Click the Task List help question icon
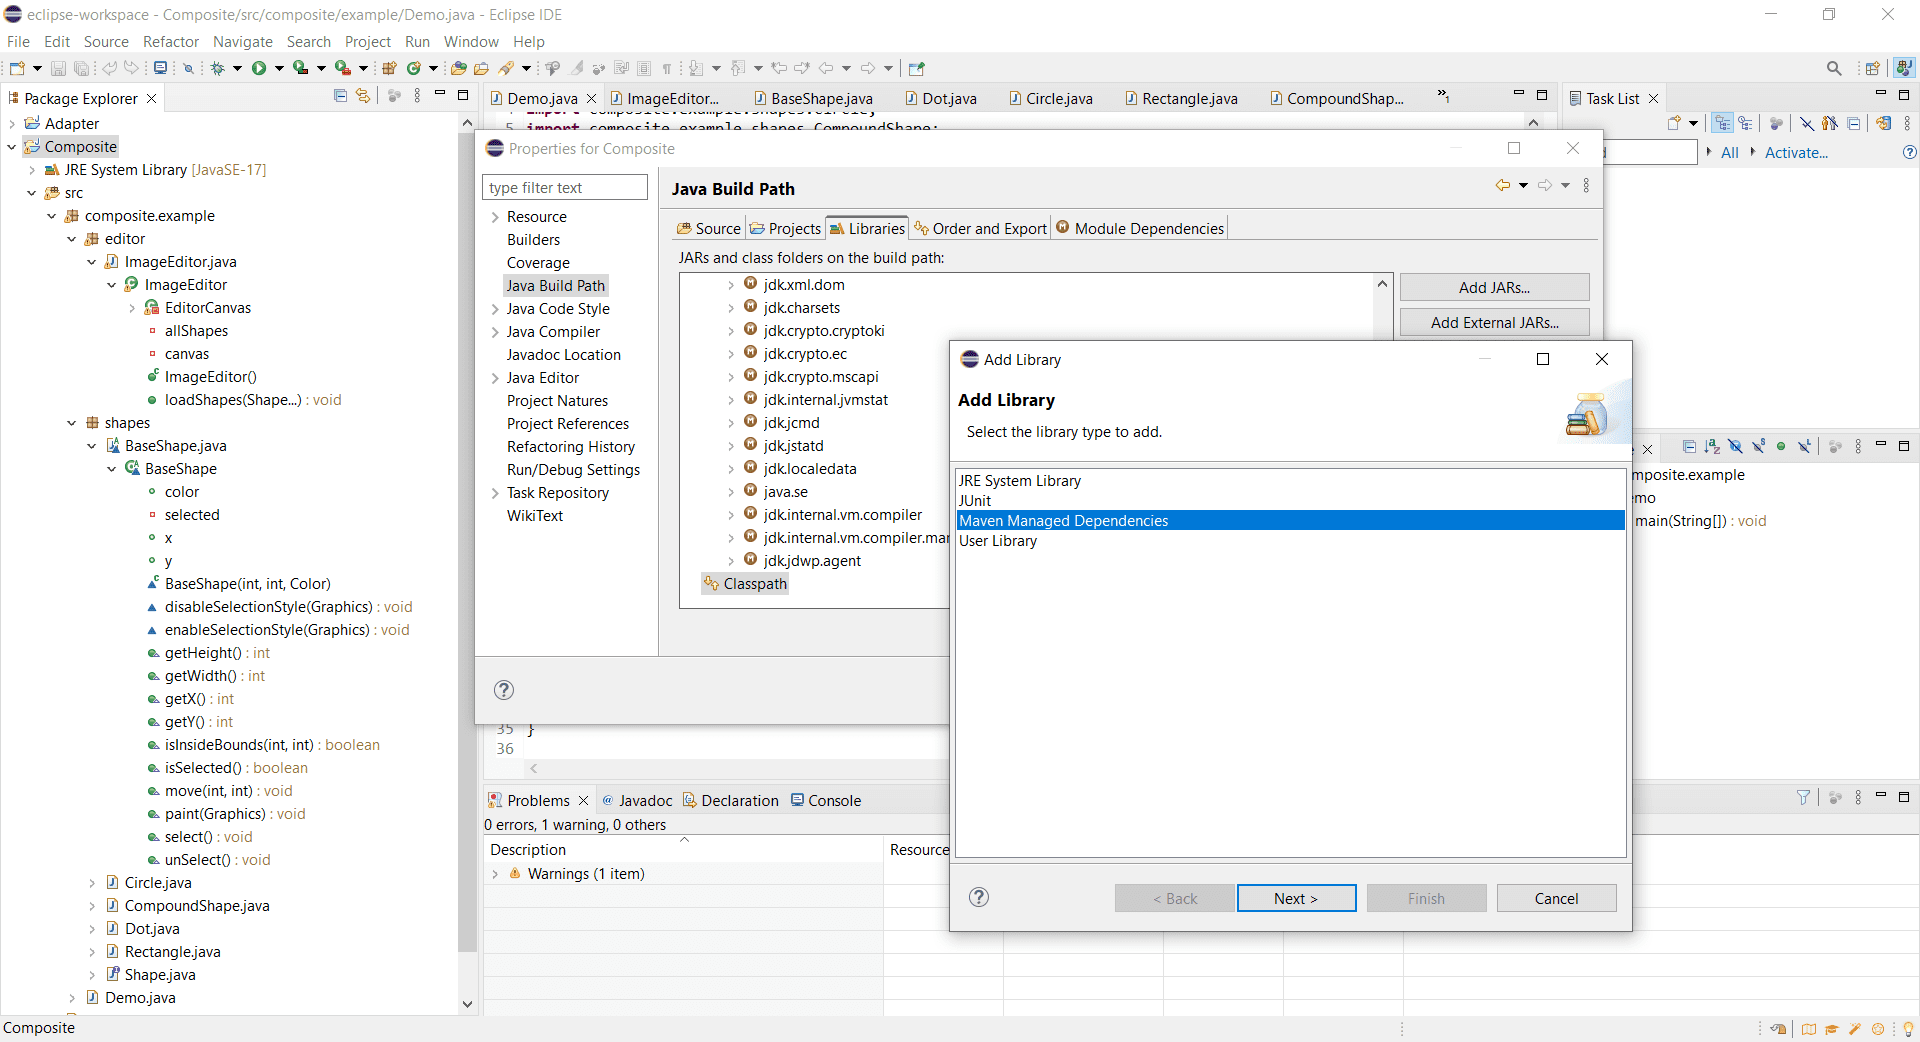1920x1042 pixels. click(x=1909, y=153)
